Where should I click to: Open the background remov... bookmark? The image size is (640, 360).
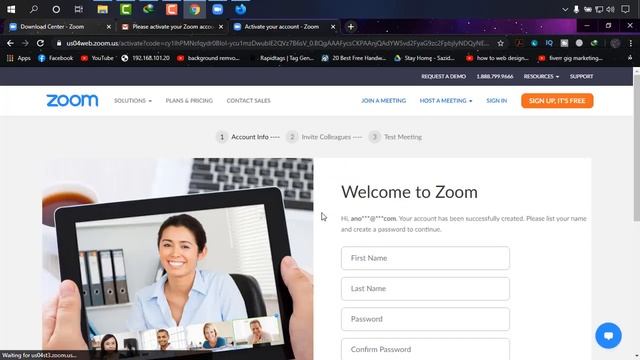click(x=209, y=58)
